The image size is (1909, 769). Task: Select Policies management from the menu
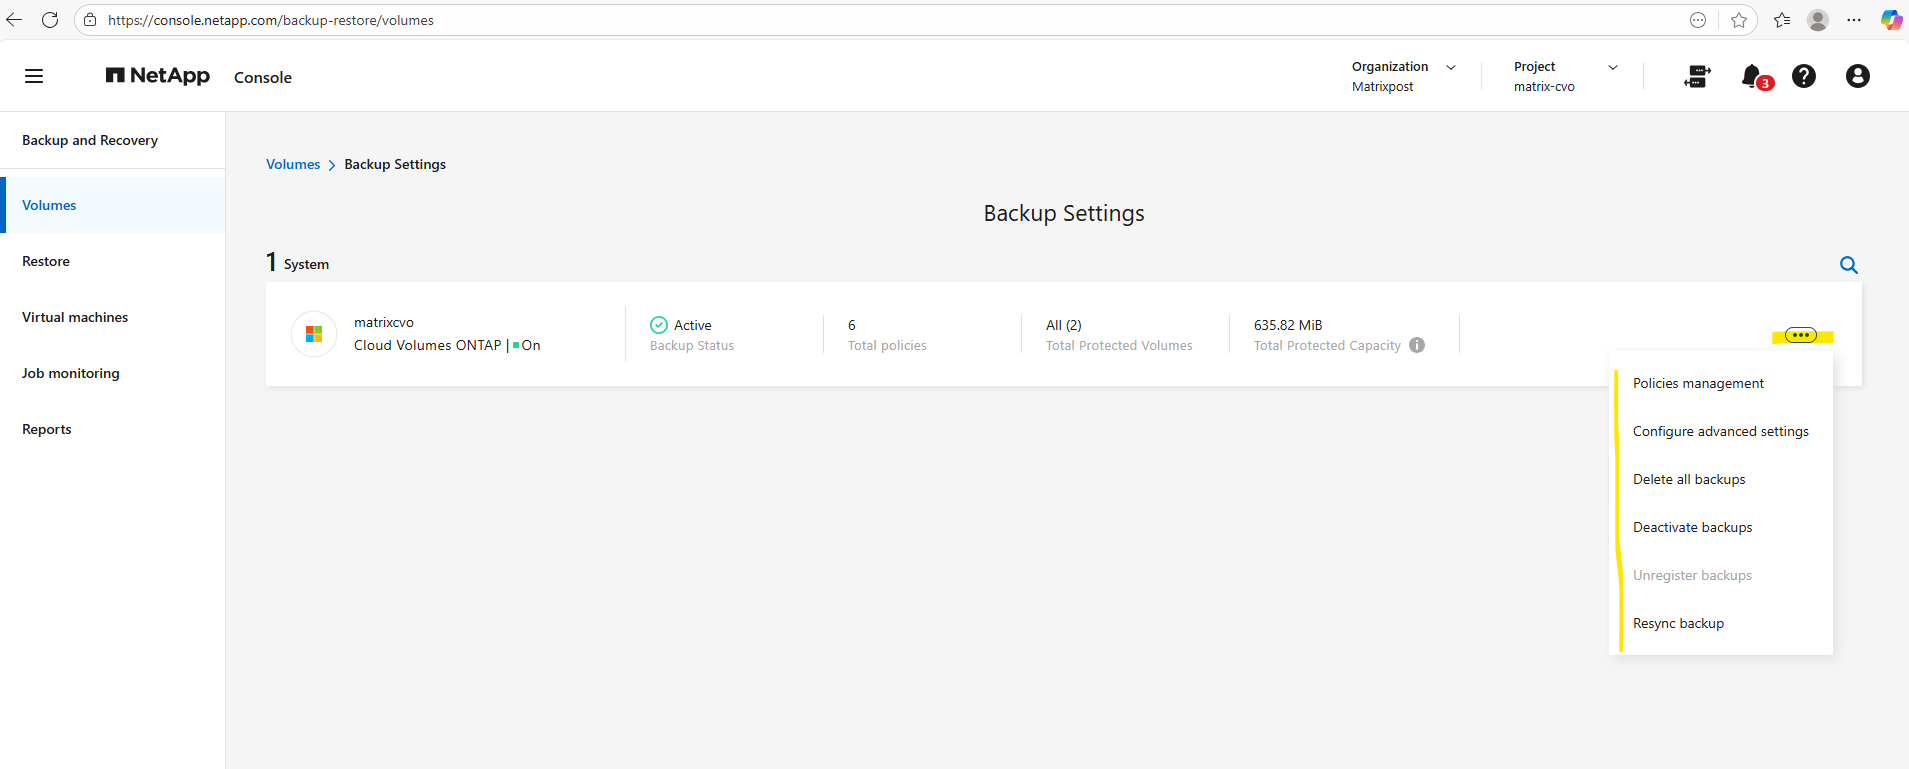1698,383
